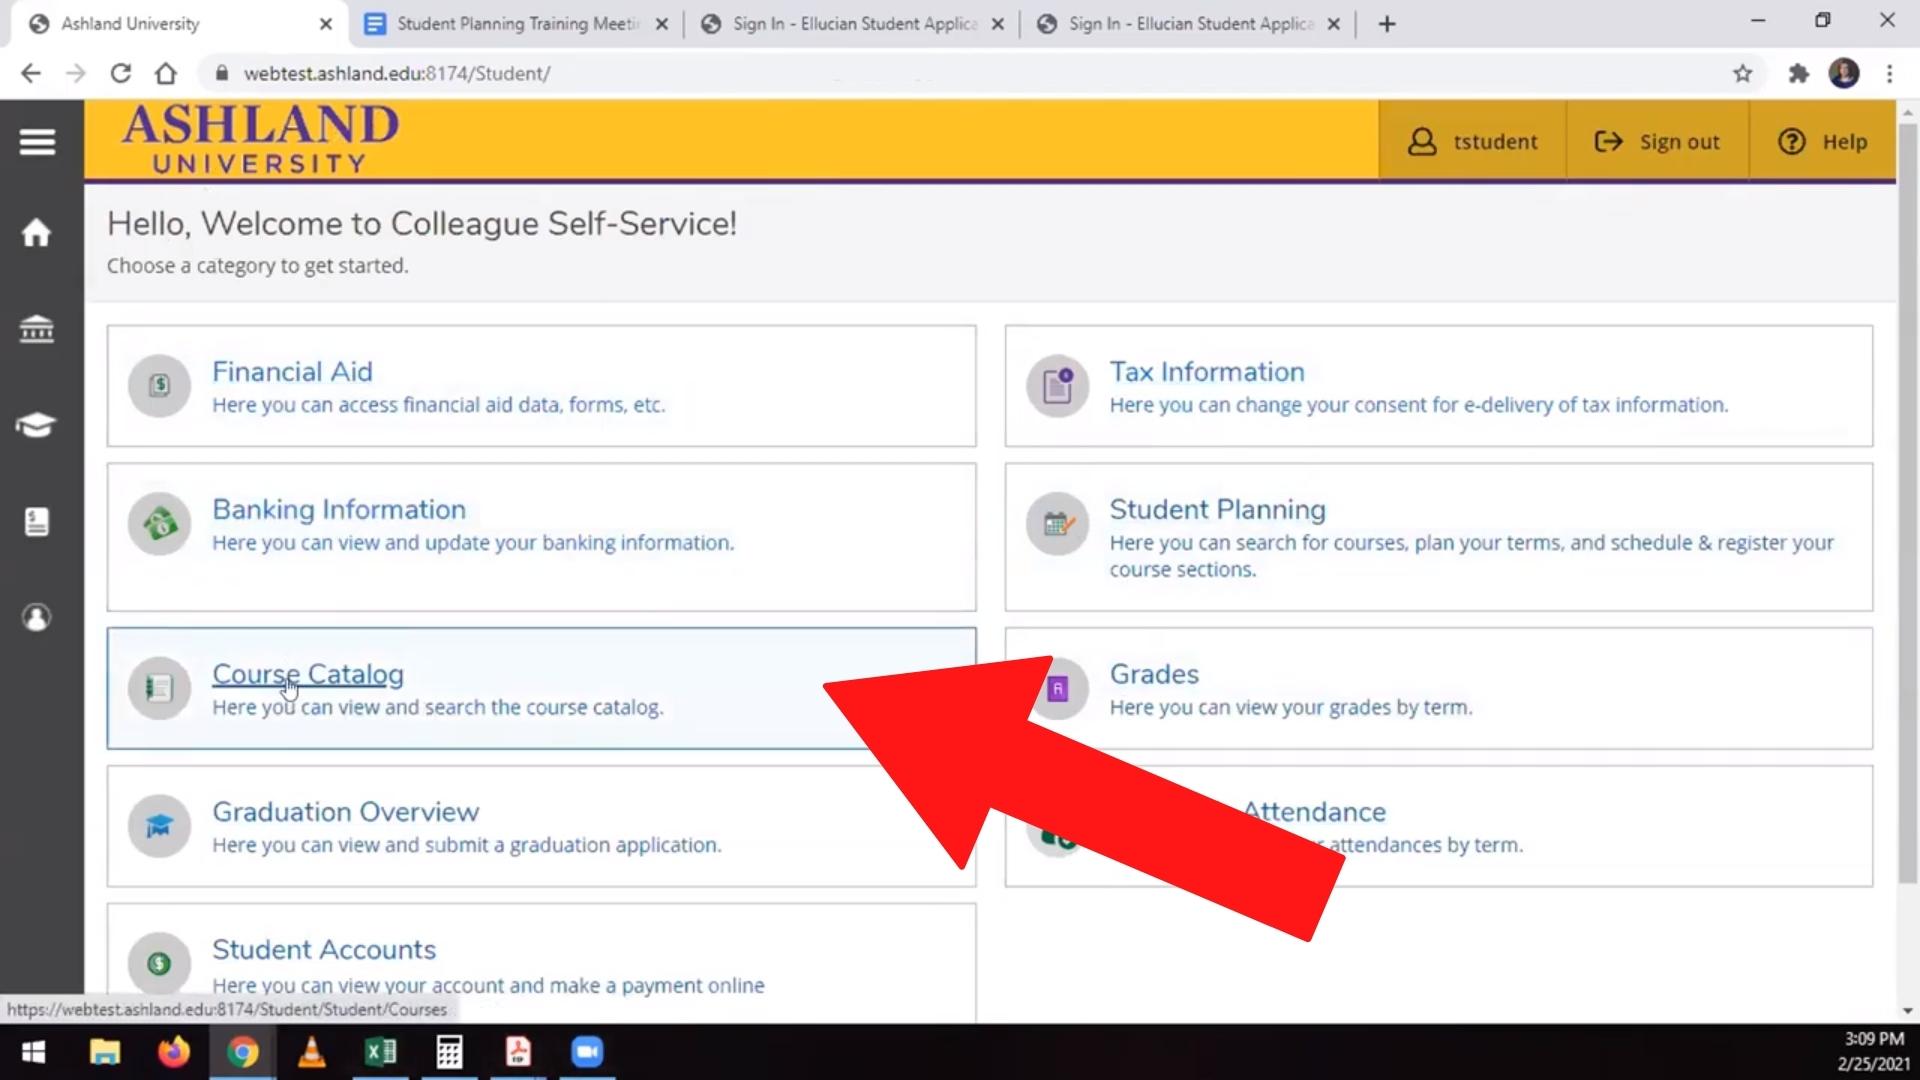This screenshot has height=1080, width=1920.
Task: Open the hamburger menu in sidebar
Action: pyautogui.click(x=37, y=142)
